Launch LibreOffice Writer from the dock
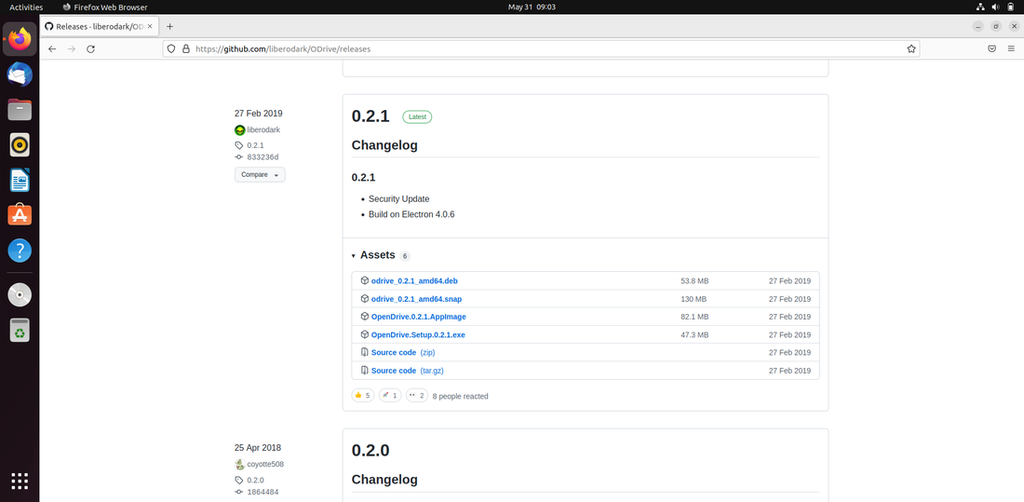The image size is (1024, 502). coord(20,180)
